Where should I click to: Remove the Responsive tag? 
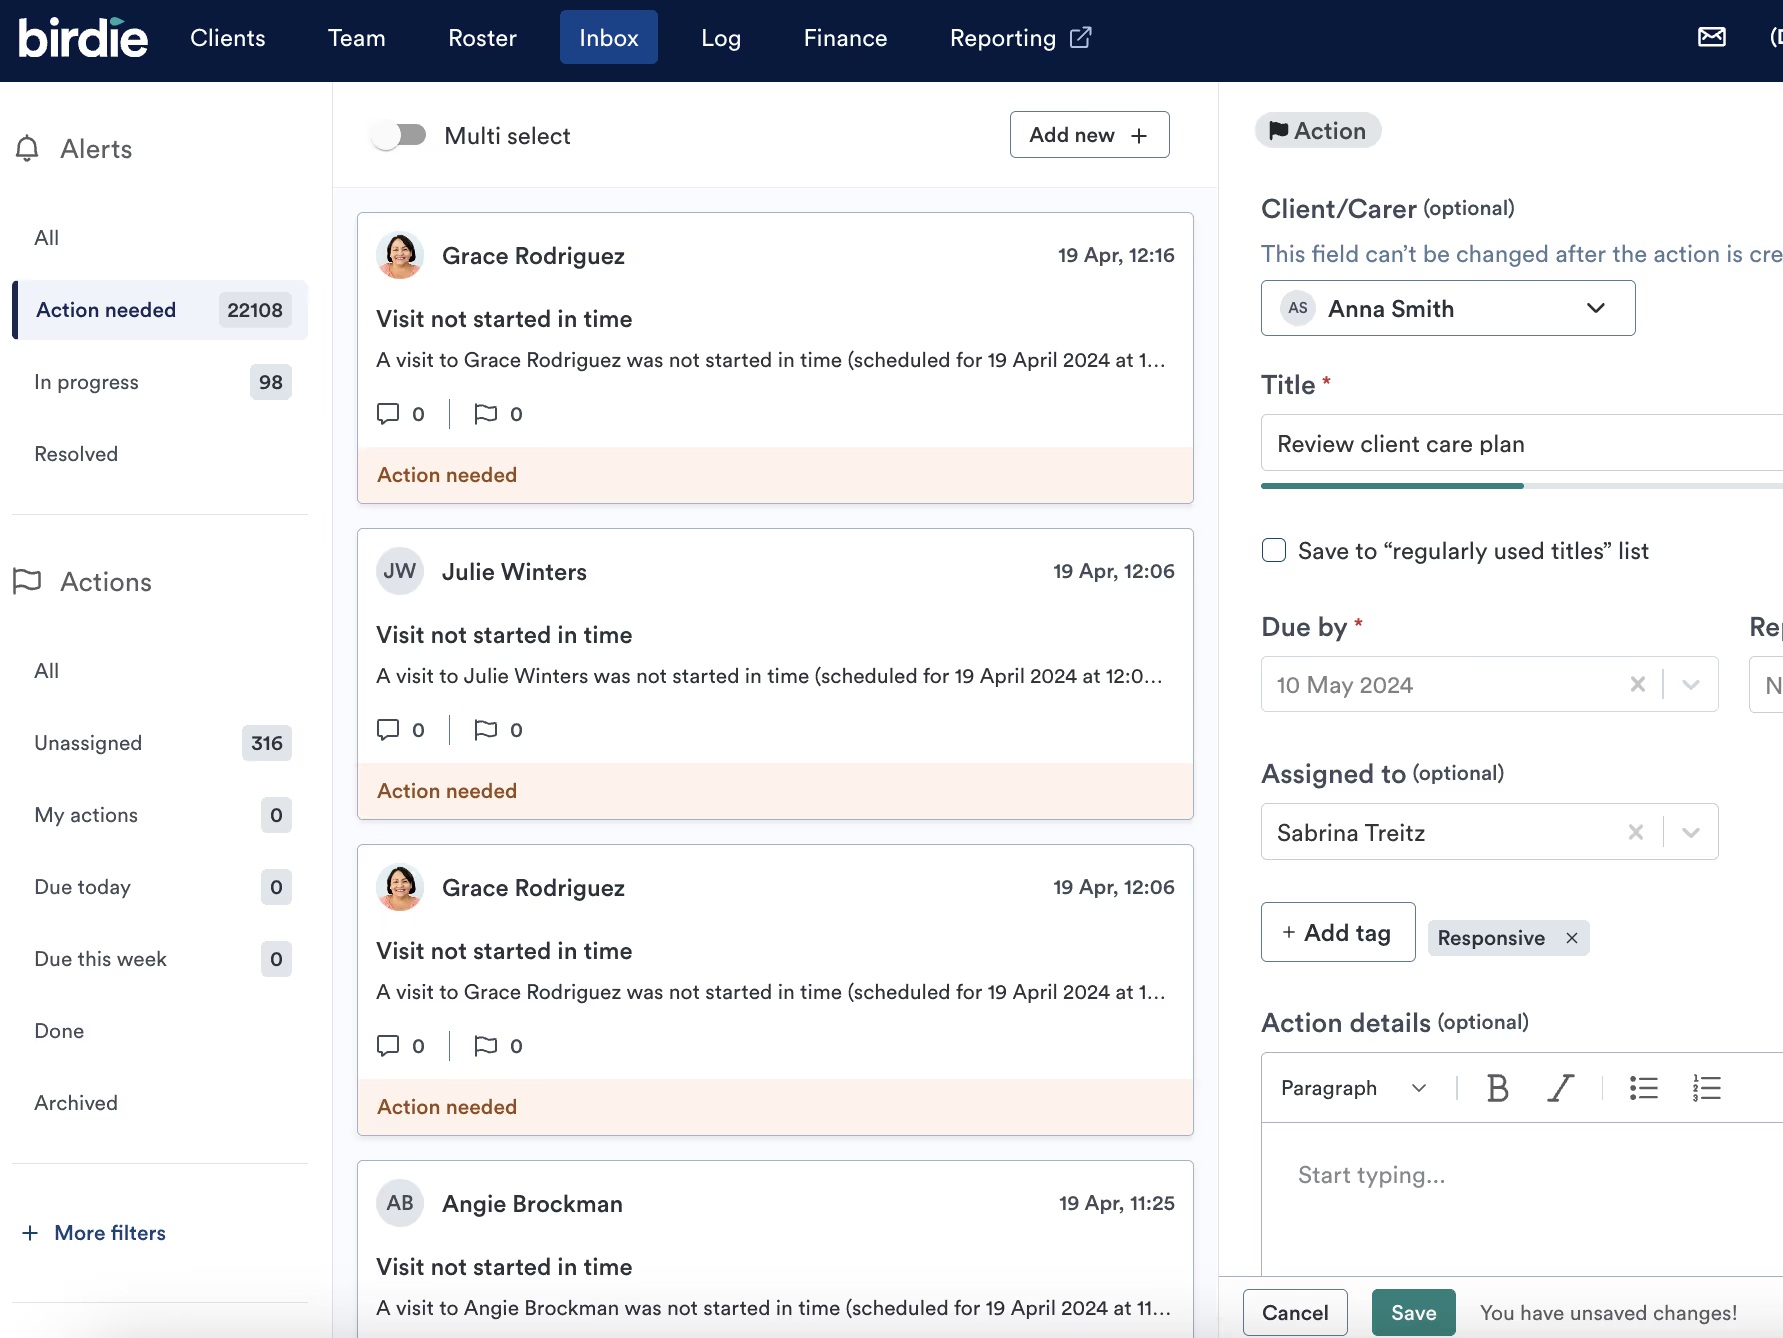(1571, 938)
